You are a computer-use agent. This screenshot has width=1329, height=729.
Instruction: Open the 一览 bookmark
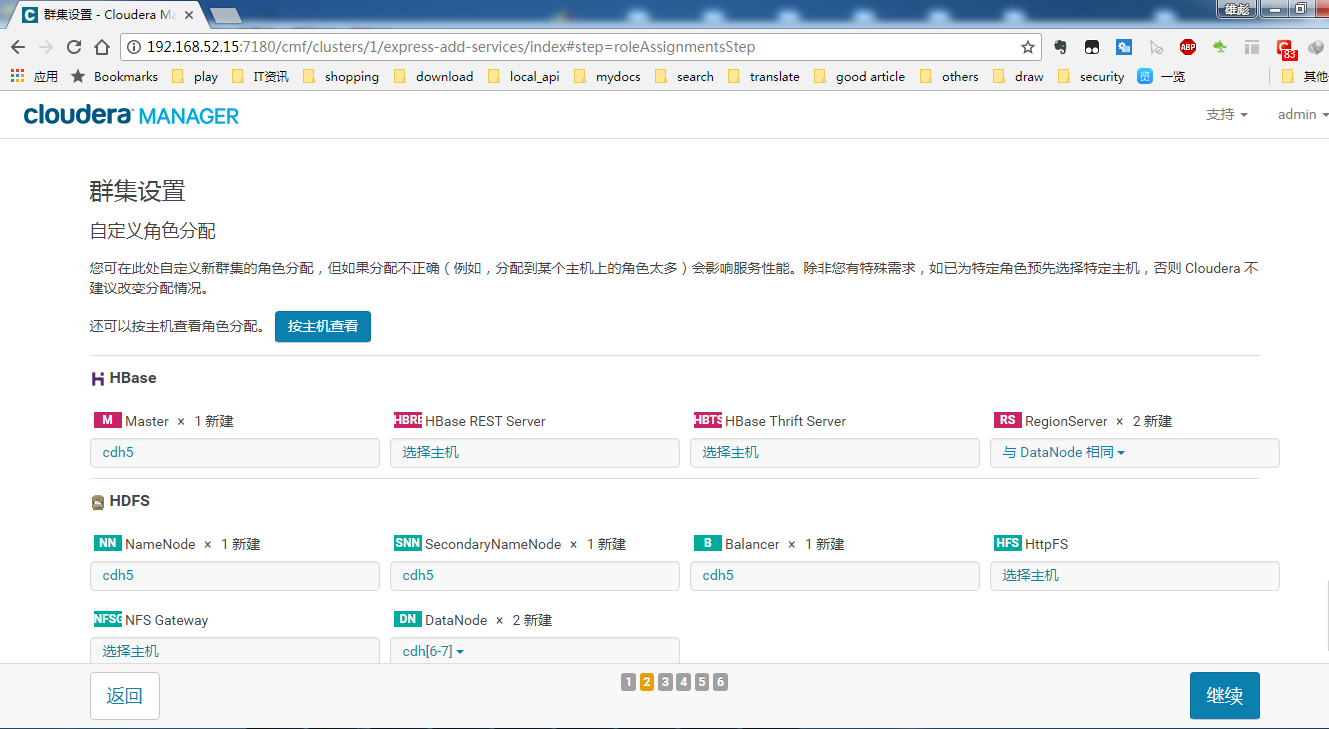(1161, 76)
